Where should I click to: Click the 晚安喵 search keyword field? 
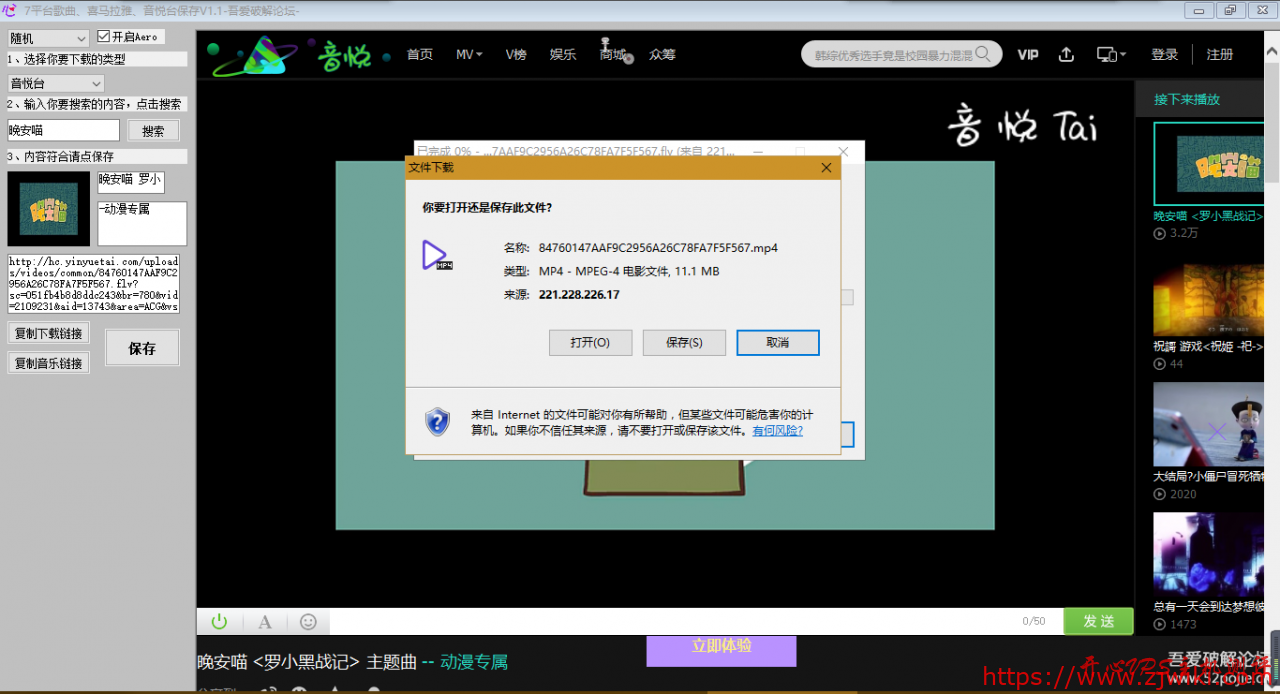tap(63, 130)
